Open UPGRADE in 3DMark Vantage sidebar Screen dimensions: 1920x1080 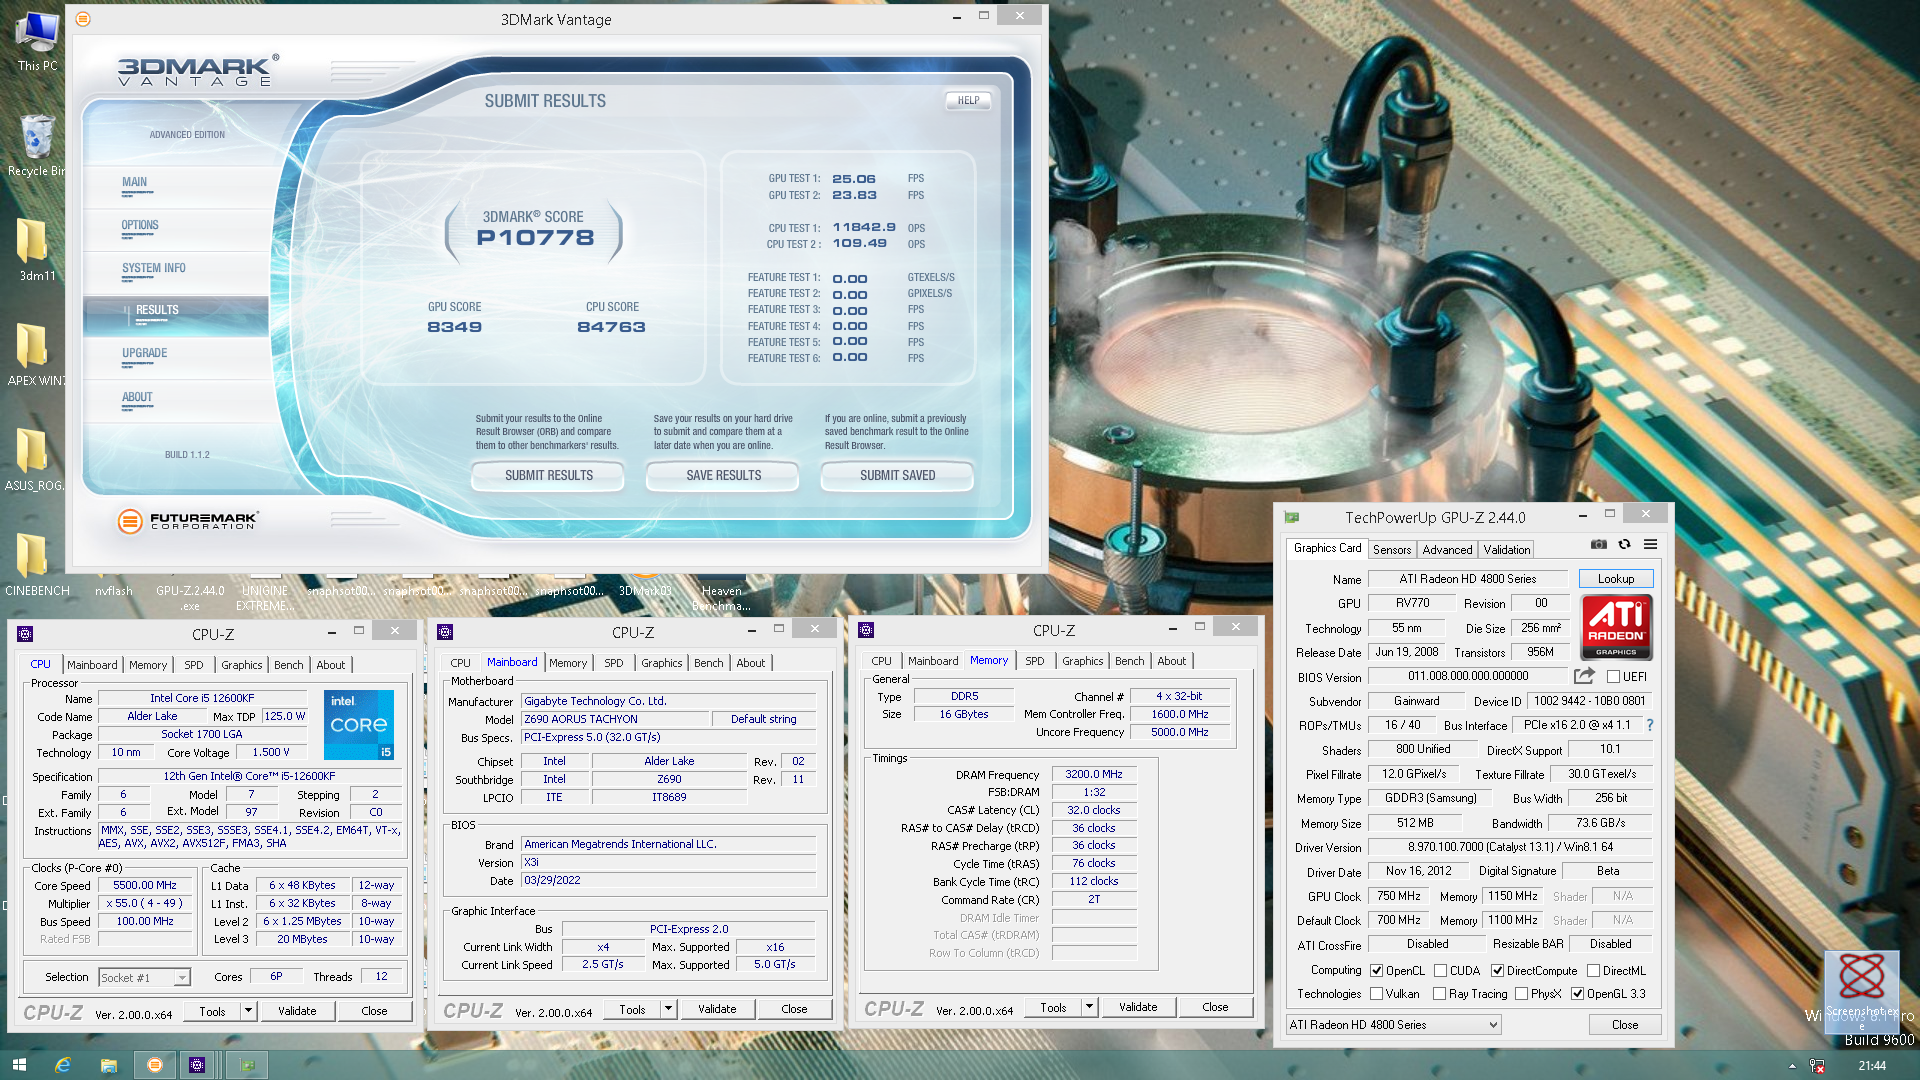click(144, 353)
